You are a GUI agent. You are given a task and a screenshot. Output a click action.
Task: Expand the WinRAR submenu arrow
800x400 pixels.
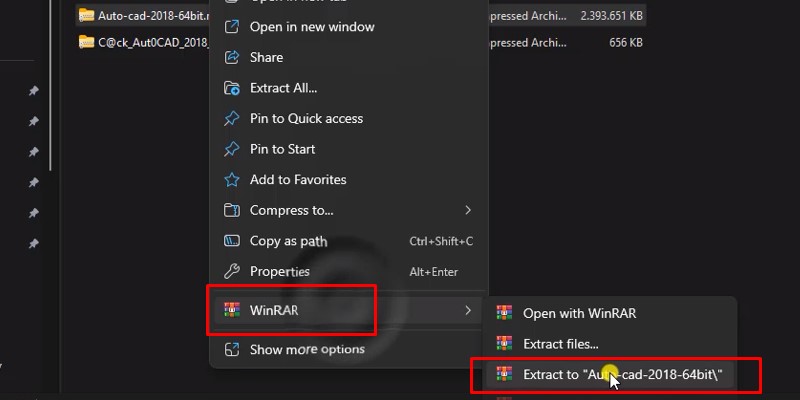pyautogui.click(x=468, y=310)
